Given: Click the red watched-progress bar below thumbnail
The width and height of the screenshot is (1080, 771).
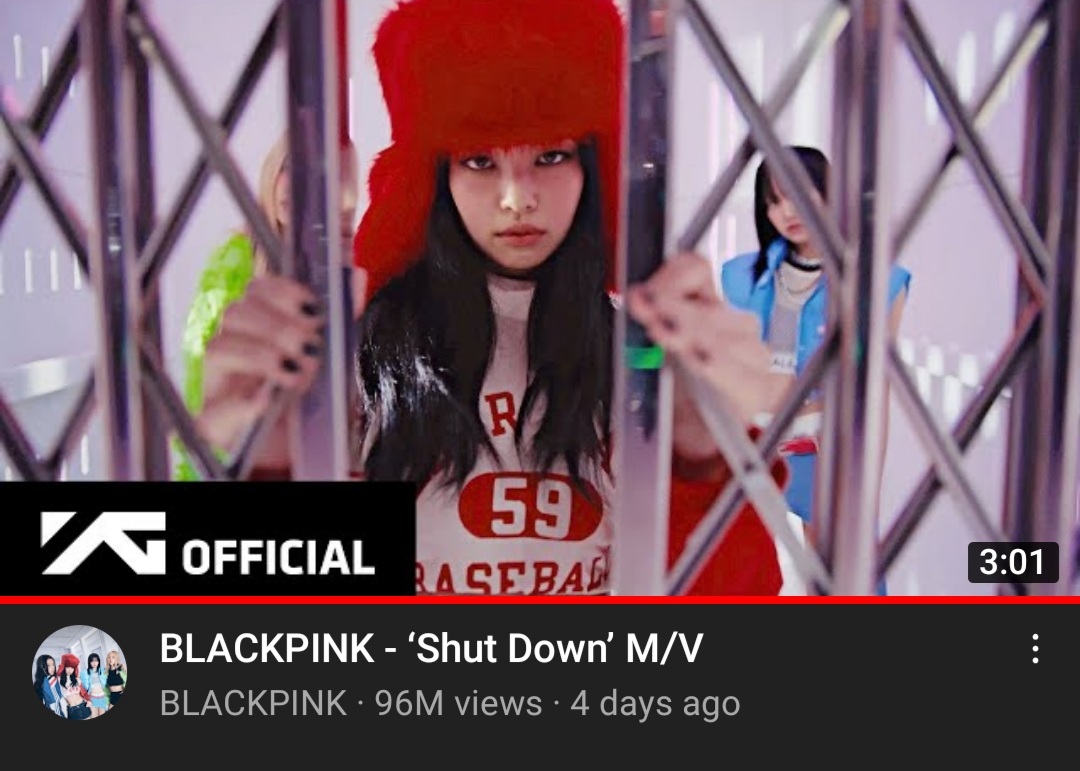Looking at the screenshot, I should pyautogui.click(x=540, y=600).
